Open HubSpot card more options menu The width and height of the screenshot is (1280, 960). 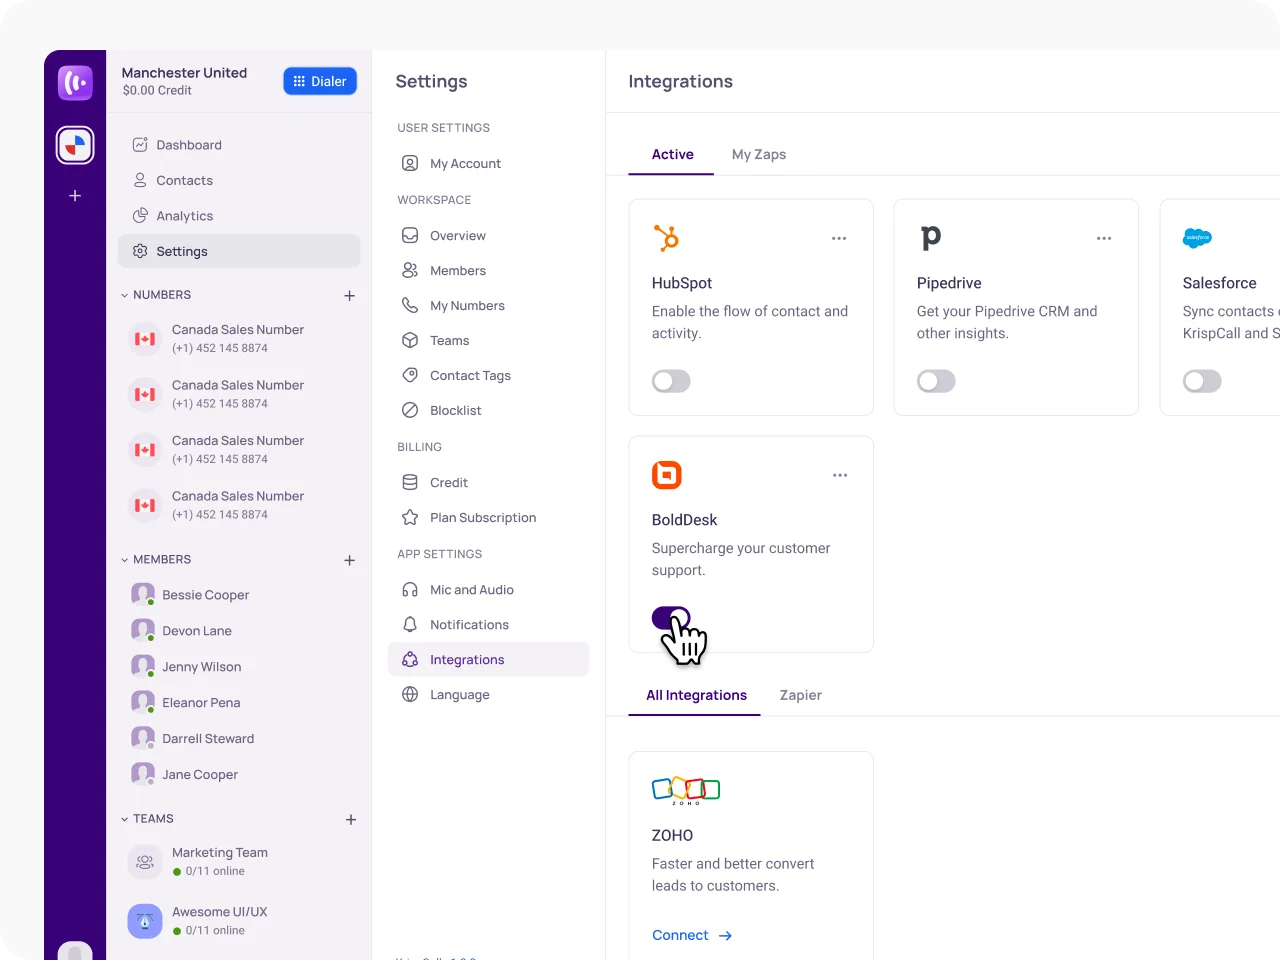(839, 239)
